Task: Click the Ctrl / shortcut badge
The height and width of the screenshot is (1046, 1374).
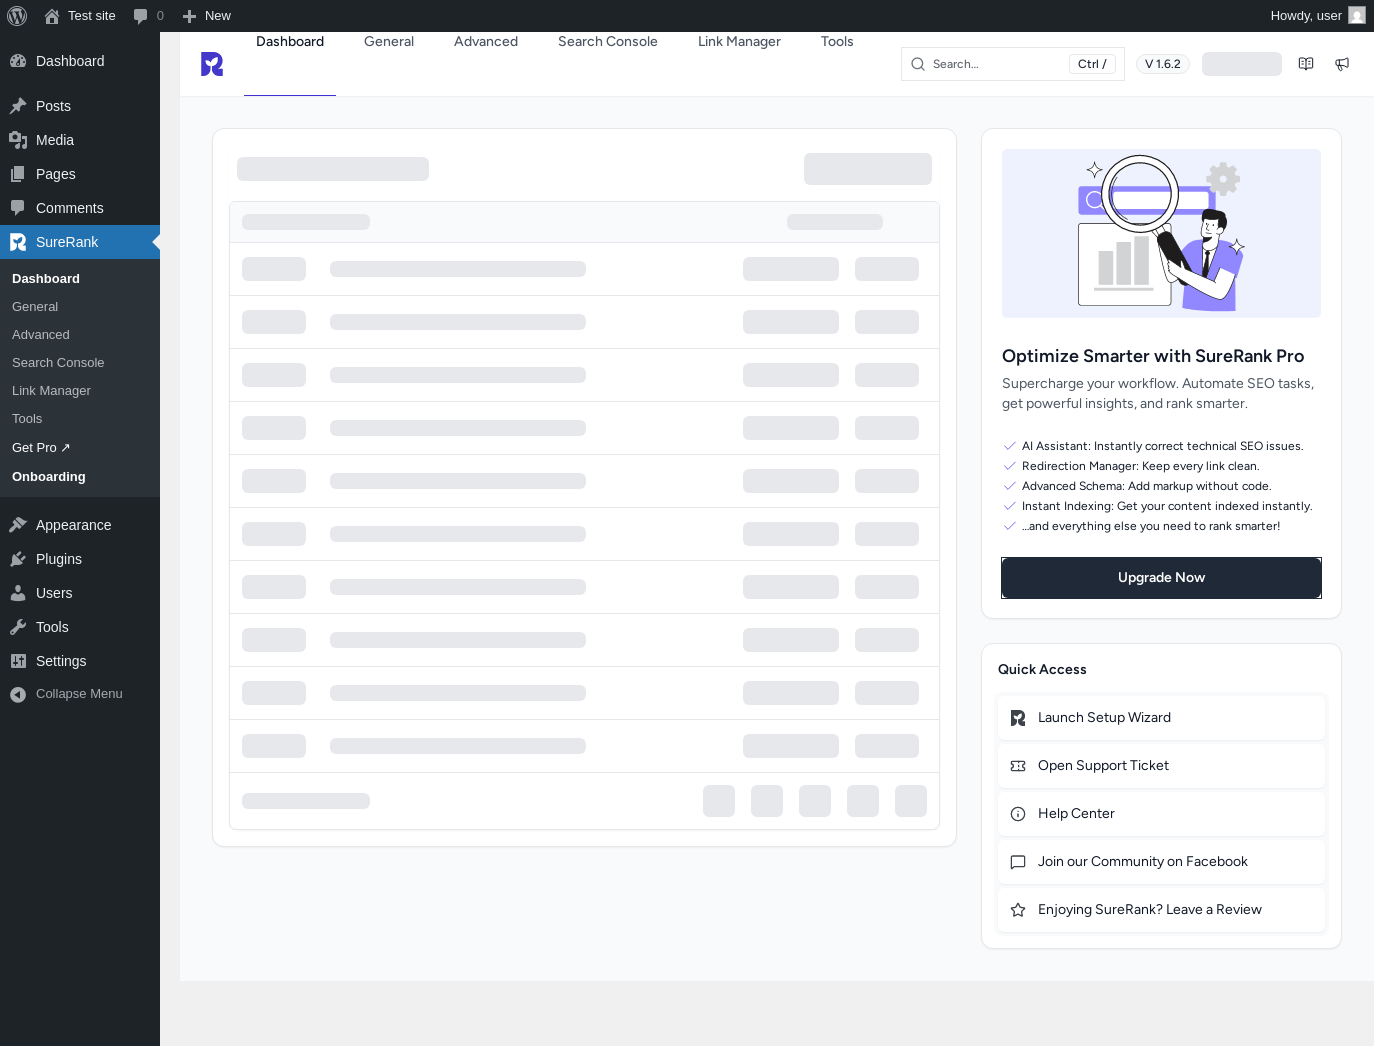Action: pos(1092,64)
